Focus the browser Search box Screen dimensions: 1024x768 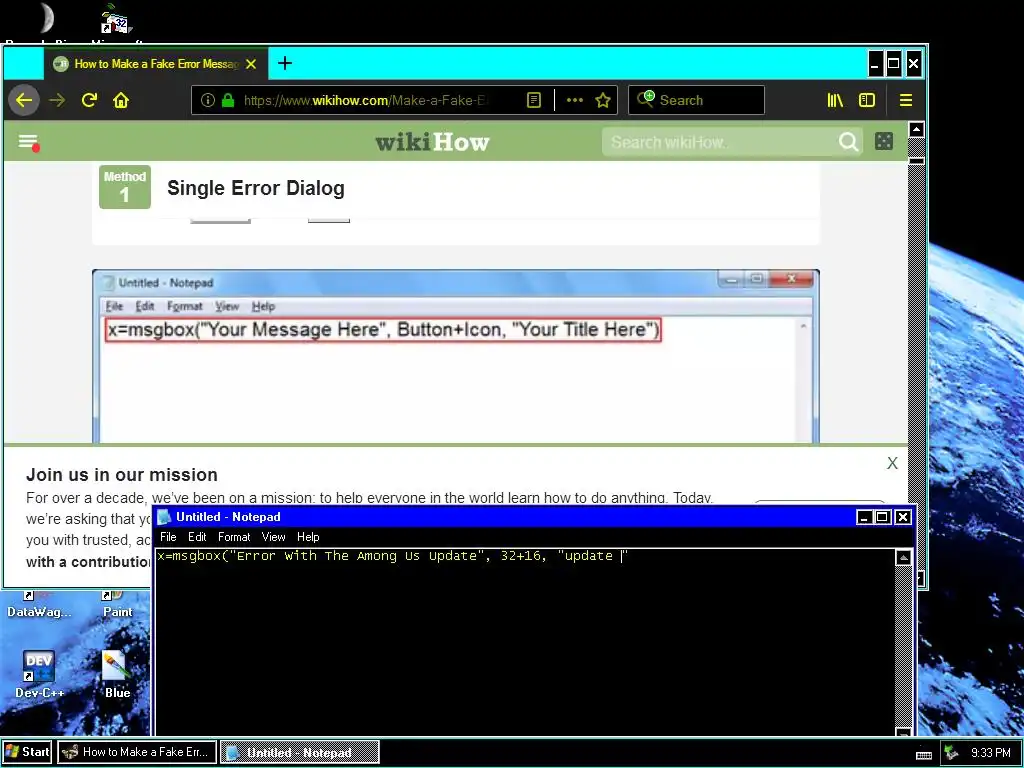click(696, 101)
